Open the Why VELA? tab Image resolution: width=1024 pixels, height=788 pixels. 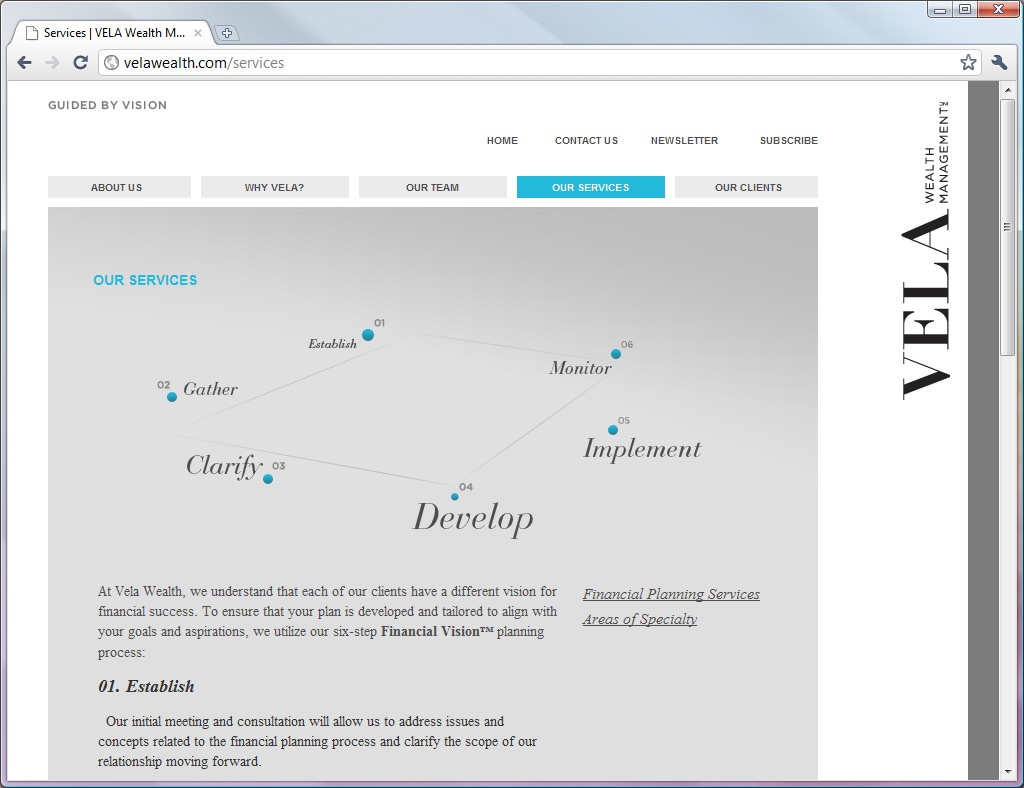(275, 187)
